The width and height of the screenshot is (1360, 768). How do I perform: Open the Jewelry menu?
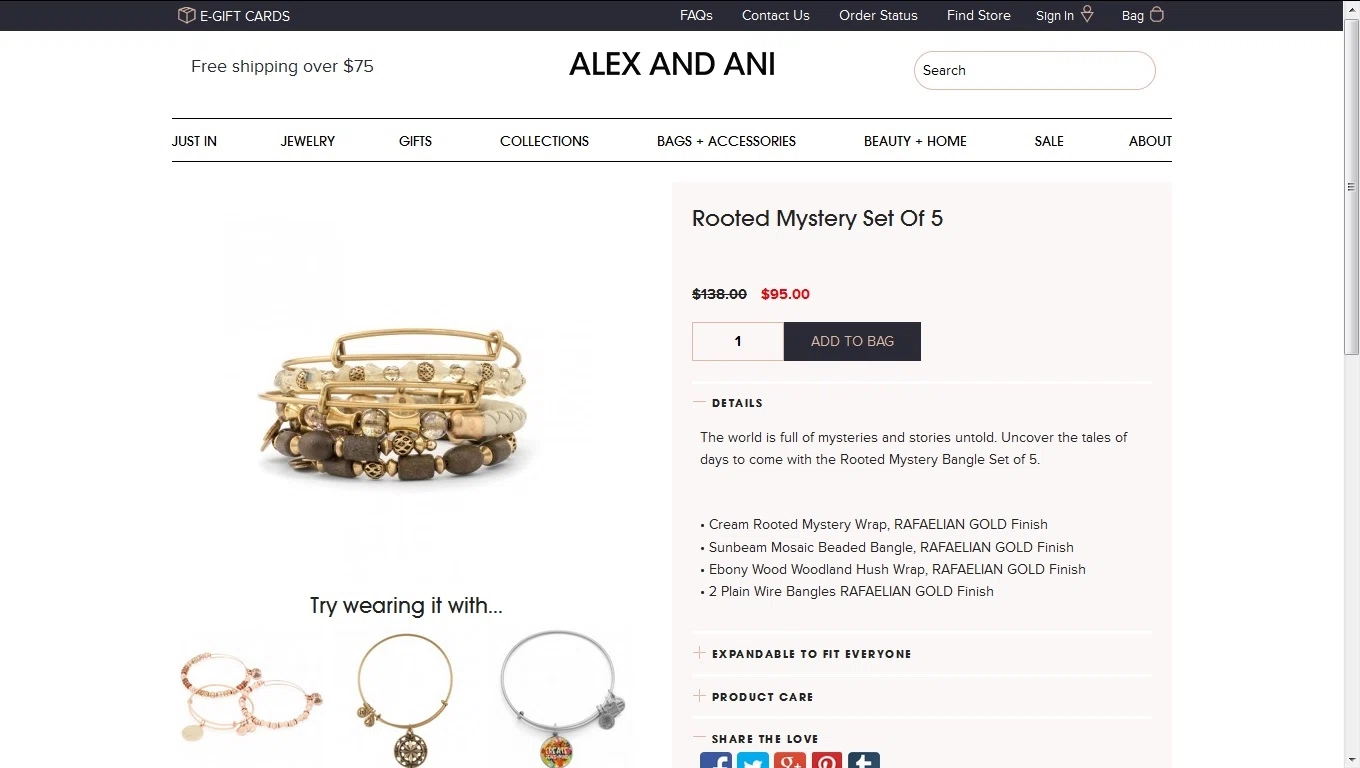(308, 141)
